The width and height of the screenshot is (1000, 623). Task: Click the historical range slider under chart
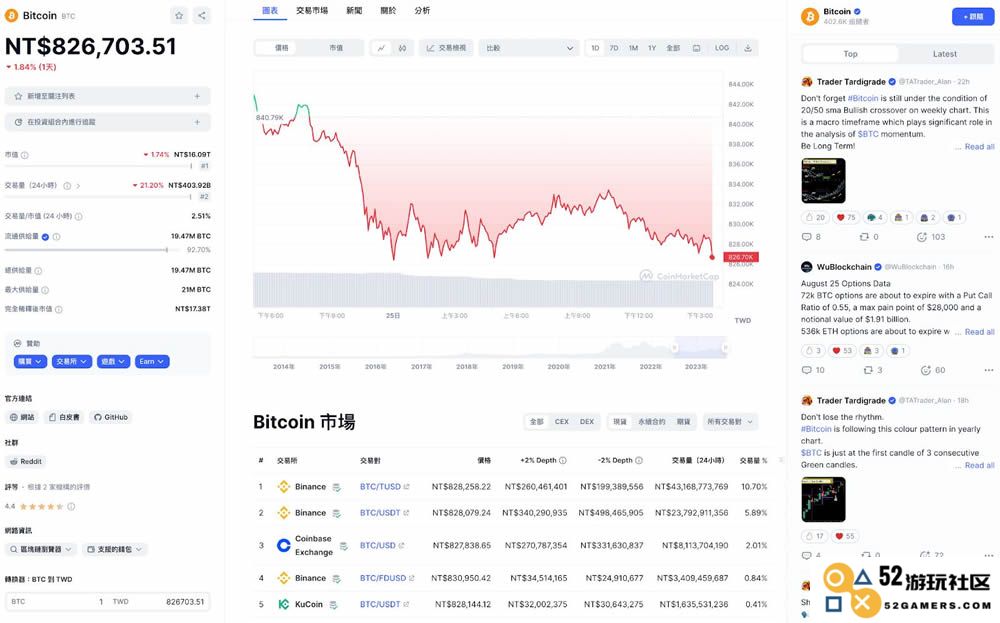point(490,347)
